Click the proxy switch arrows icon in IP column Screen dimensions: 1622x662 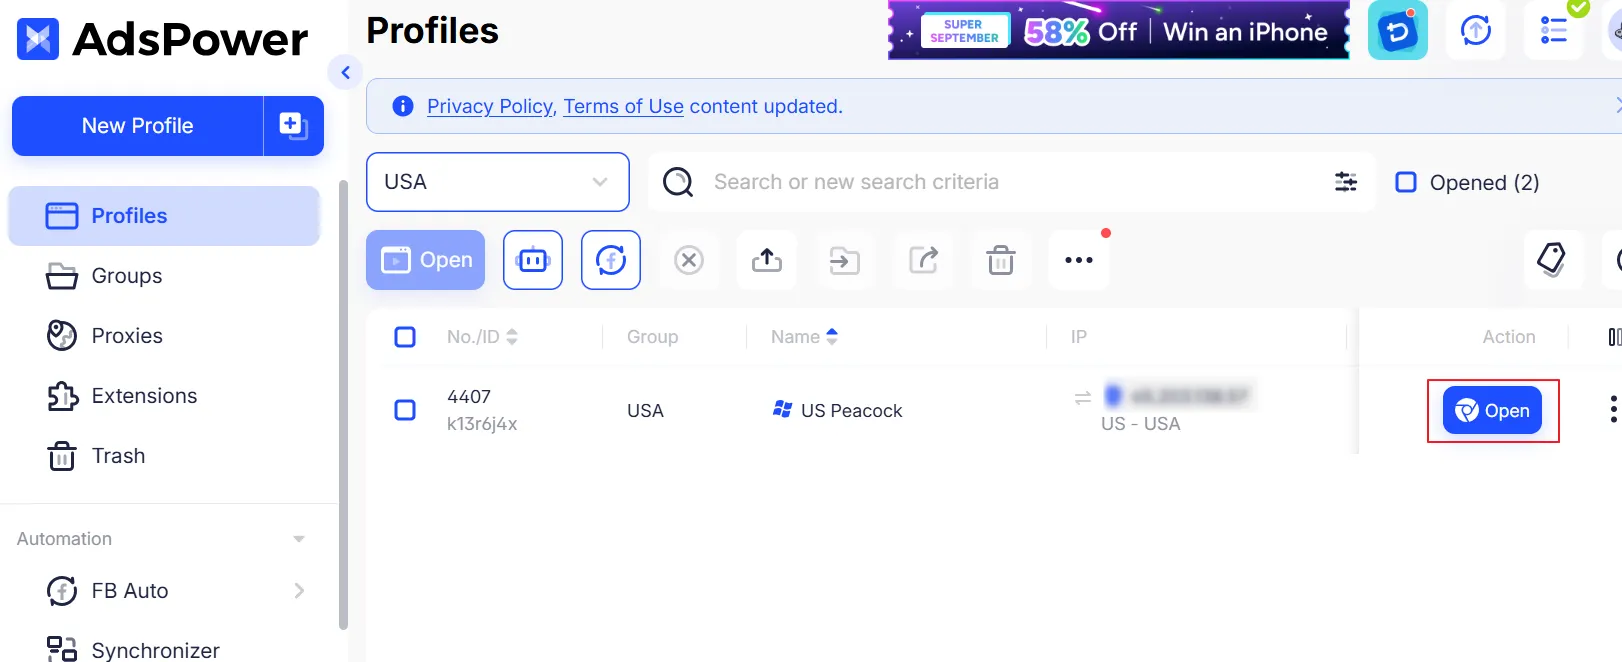pyautogui.click(x=1082, y=398)
